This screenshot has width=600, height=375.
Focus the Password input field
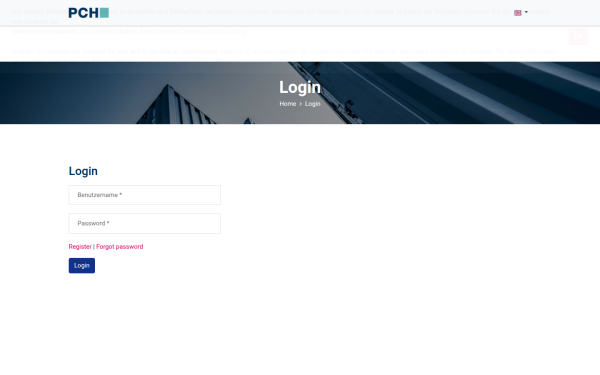pyautogui.click(x=145, y=223)
